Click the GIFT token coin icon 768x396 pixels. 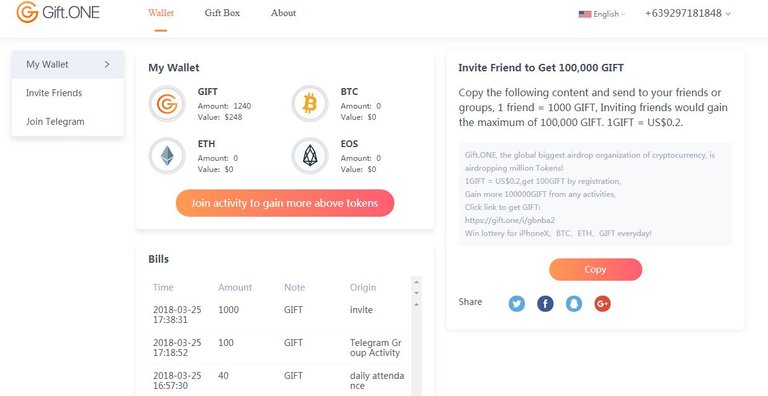tap(167, 103)
